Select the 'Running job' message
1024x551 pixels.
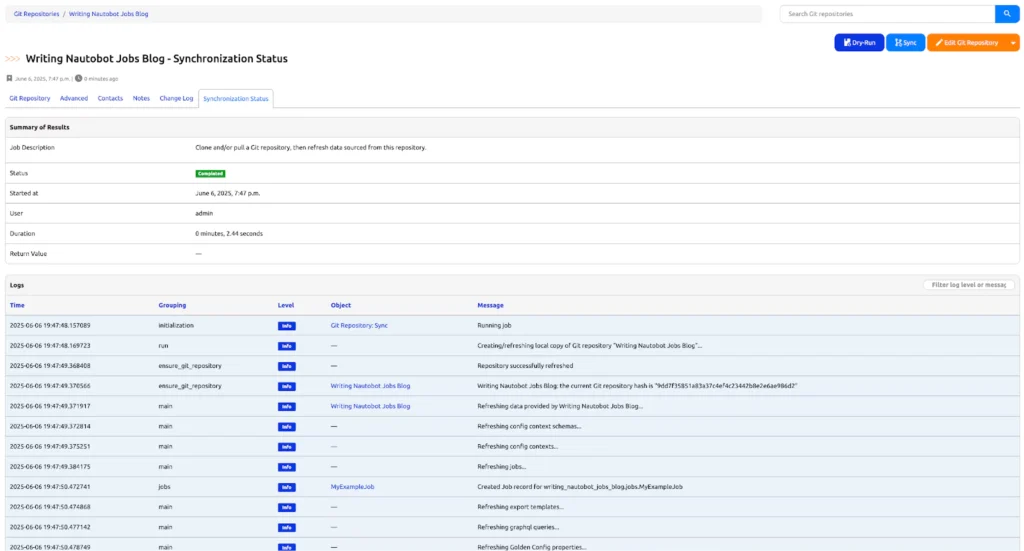tap(494, 325)
